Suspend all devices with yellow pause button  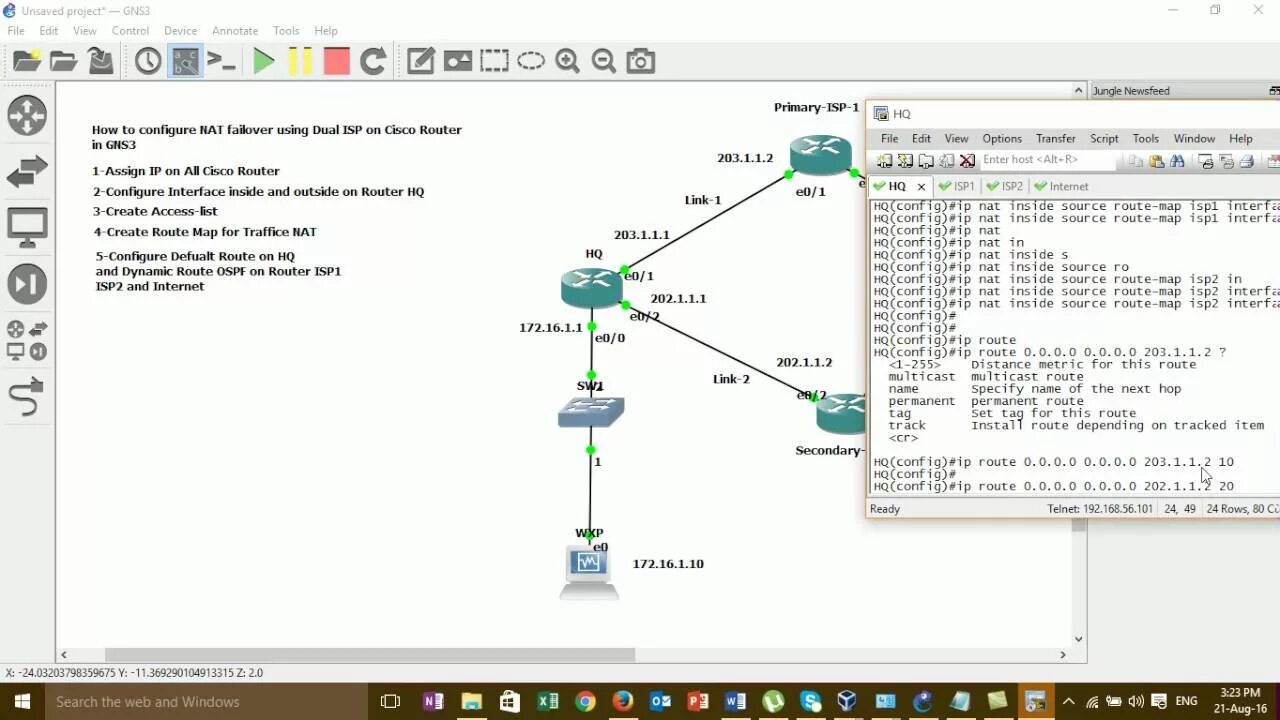[300, 62]
